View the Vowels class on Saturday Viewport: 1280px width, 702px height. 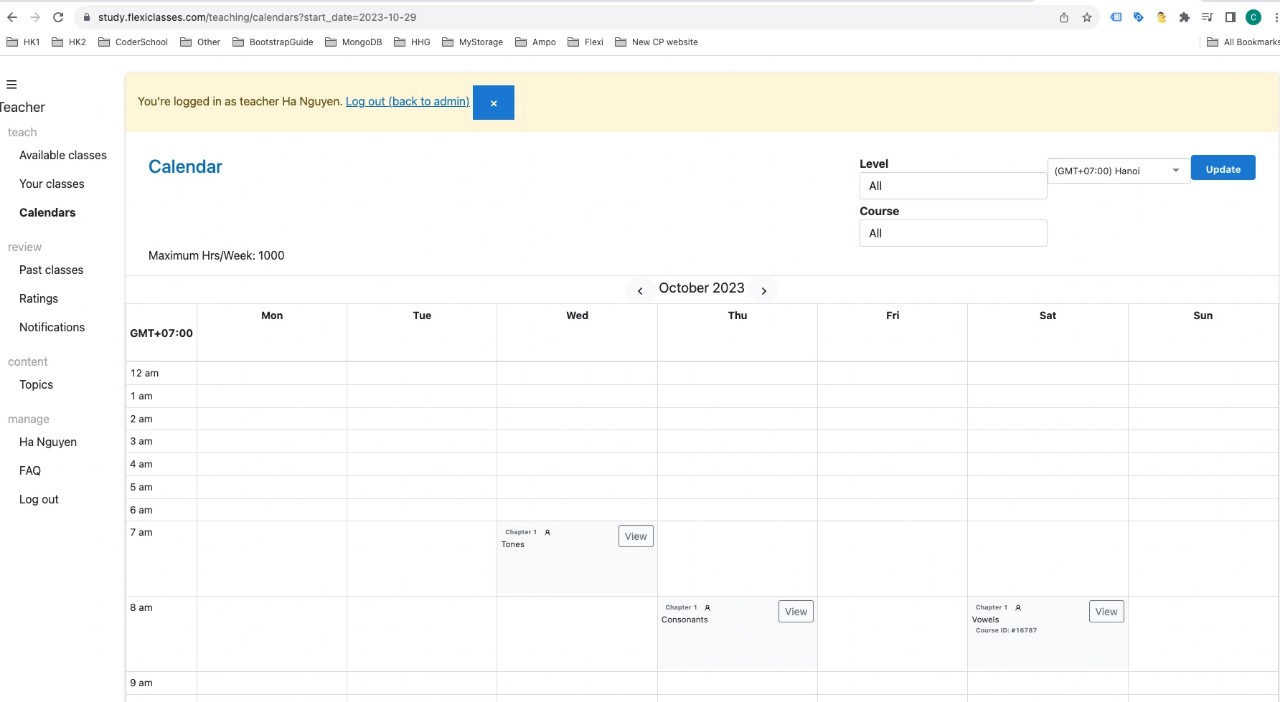1105,612
